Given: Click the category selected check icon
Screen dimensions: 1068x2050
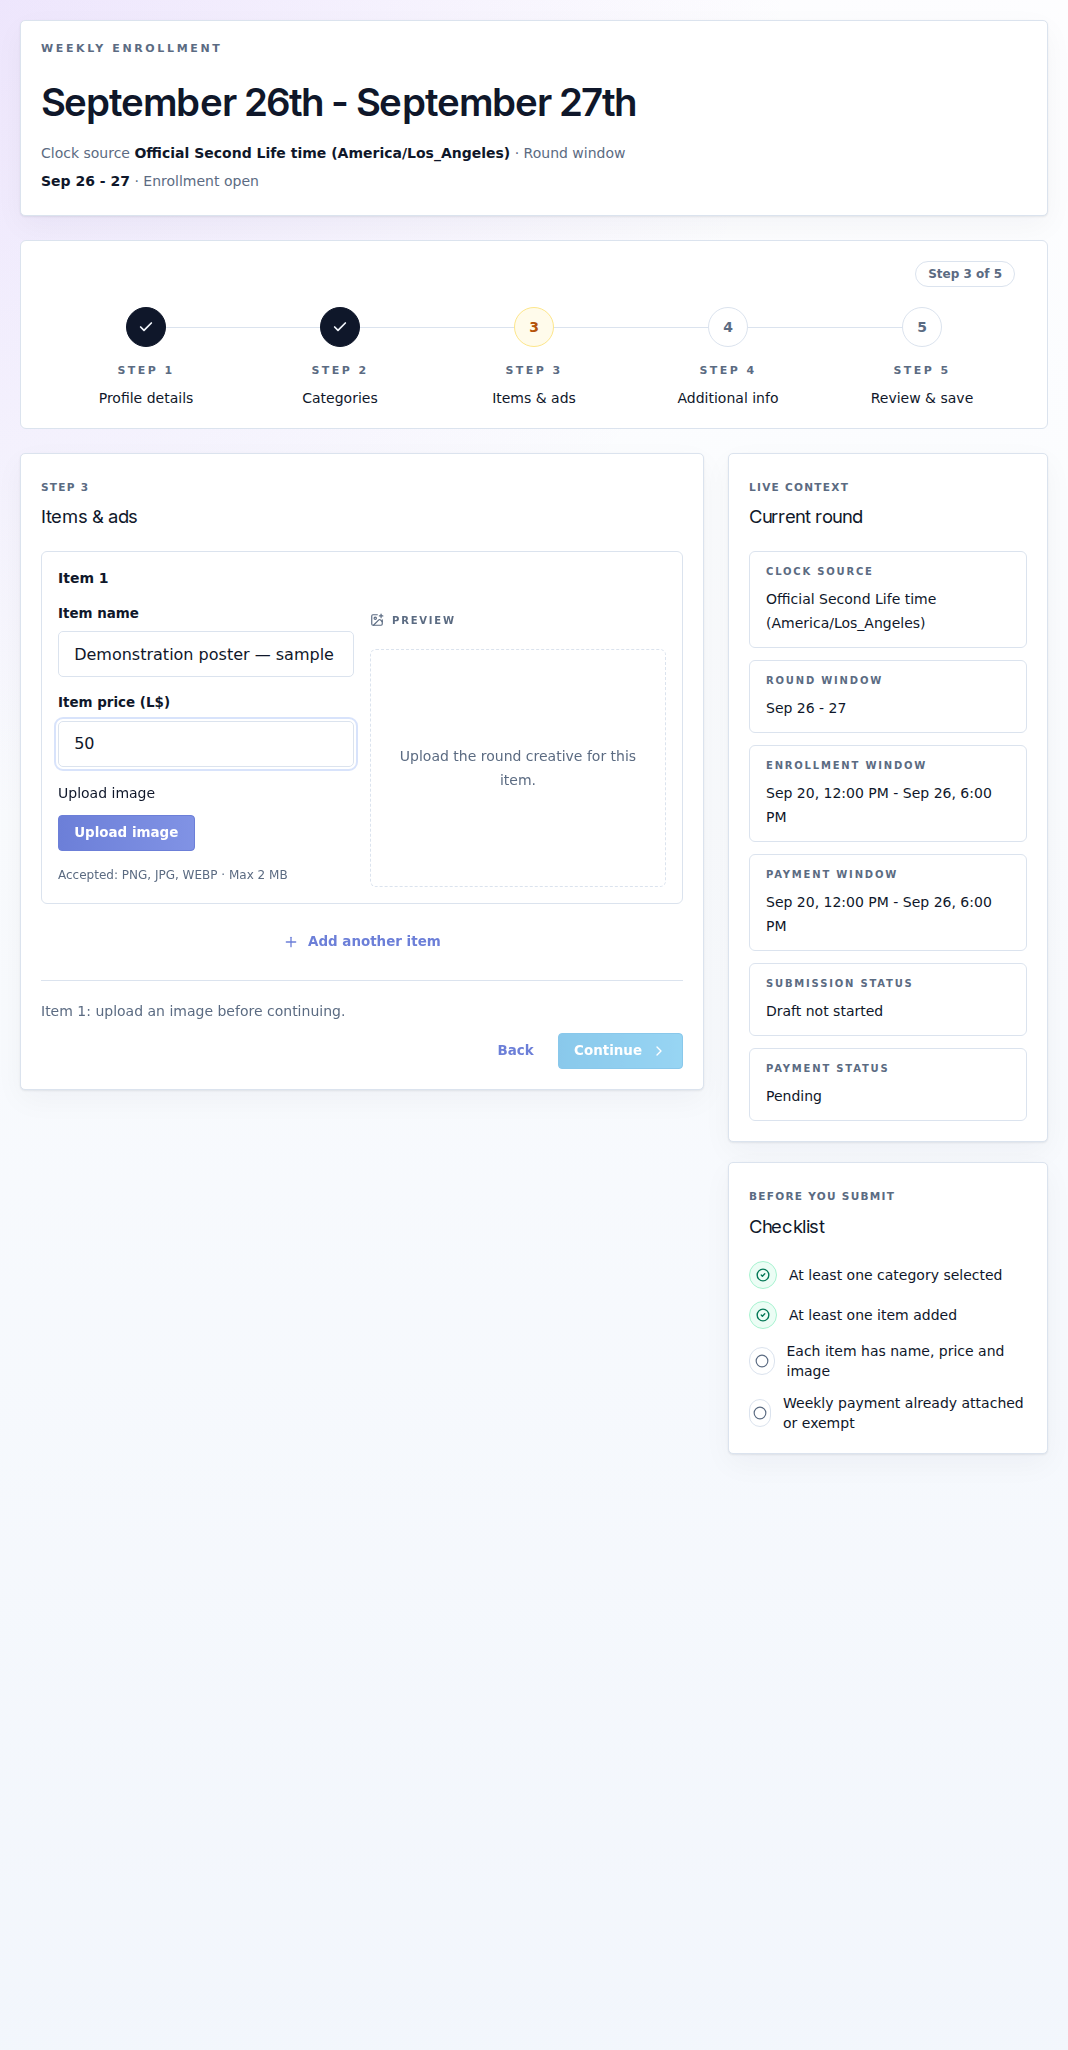Looking at the screenshot, I should click(x=763, y=1275).
